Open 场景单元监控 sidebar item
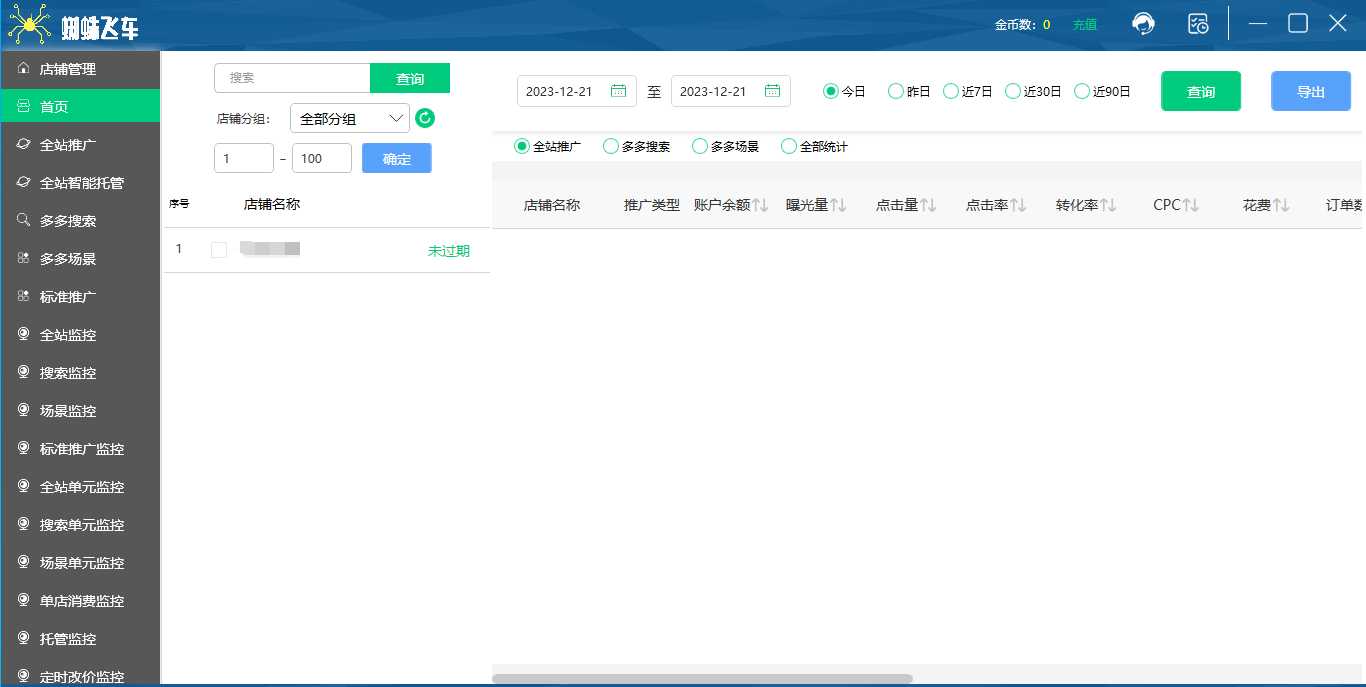The width and height of the screenshot is (1366, 687). click(80, 563)
